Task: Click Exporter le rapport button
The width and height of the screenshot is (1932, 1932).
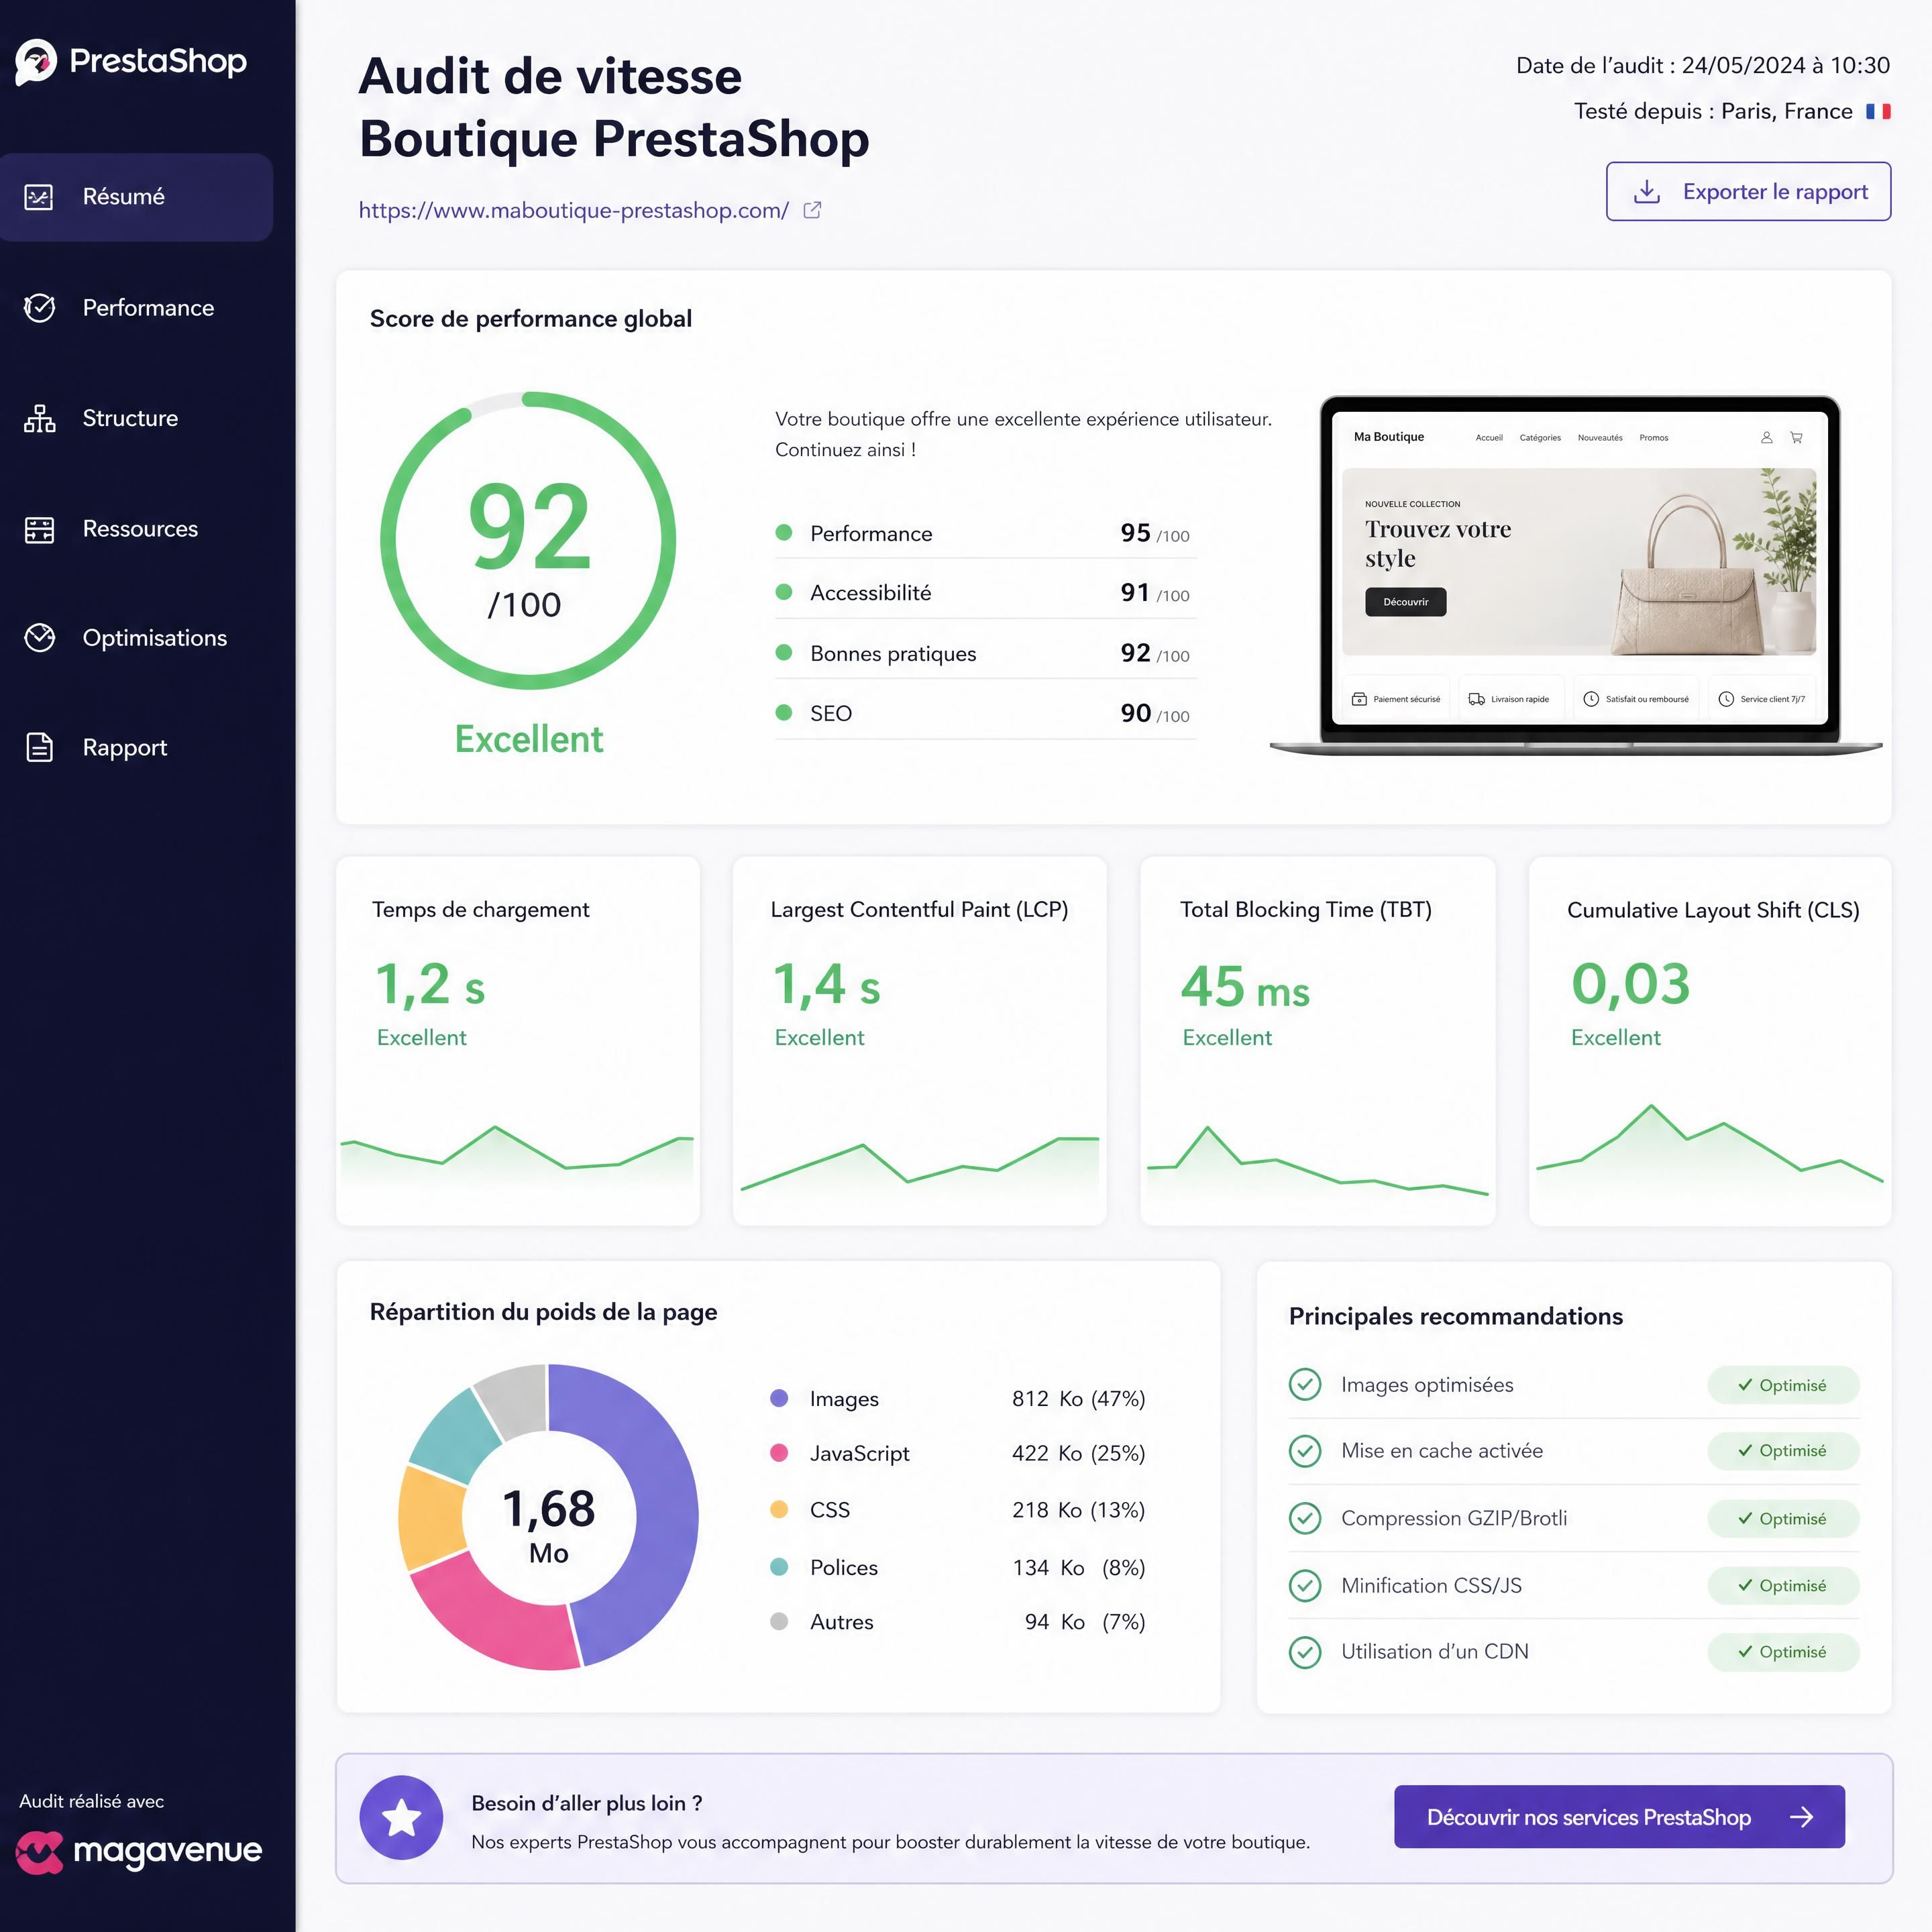Action: 1748,191
